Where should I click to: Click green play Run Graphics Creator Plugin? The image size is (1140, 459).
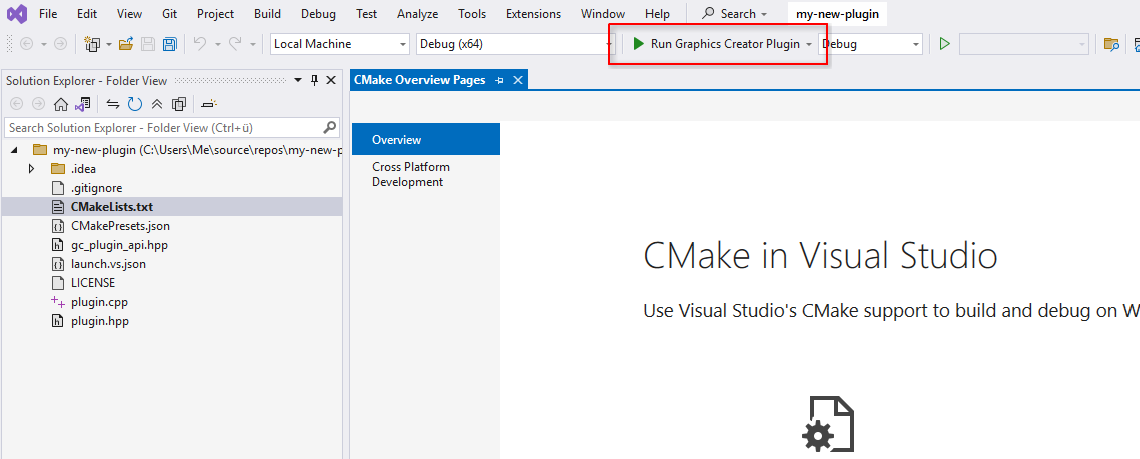716,44
